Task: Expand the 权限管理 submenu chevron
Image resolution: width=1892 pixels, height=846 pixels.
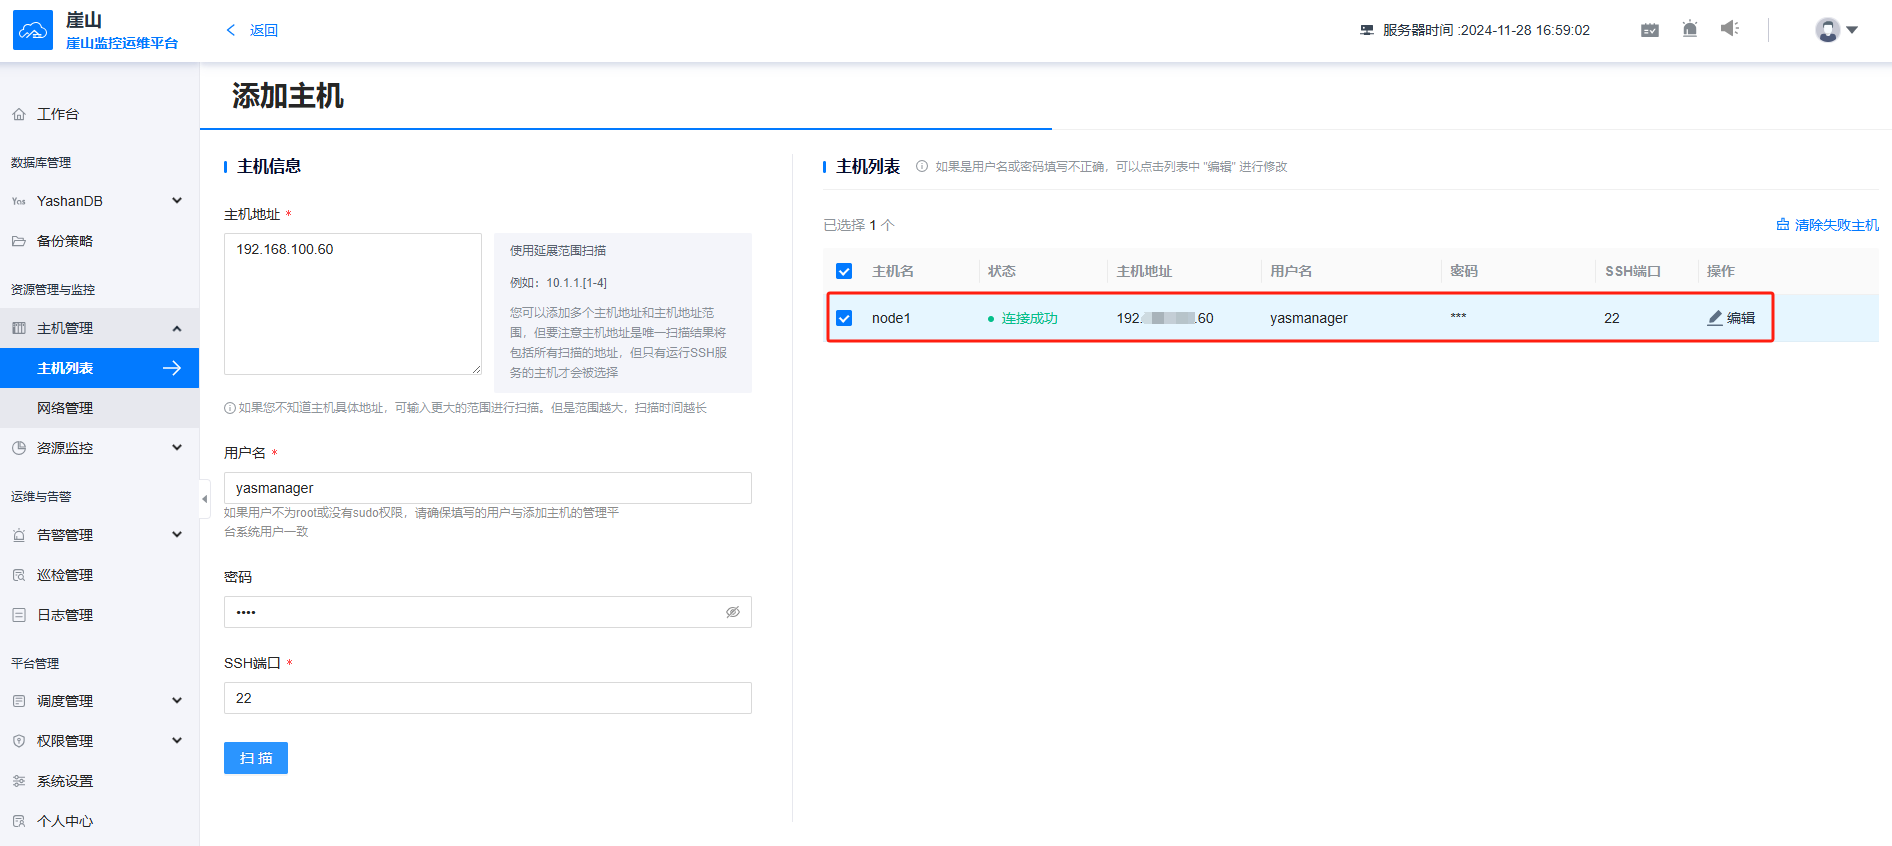Action: pyautogui.click(x=177, y=741)
